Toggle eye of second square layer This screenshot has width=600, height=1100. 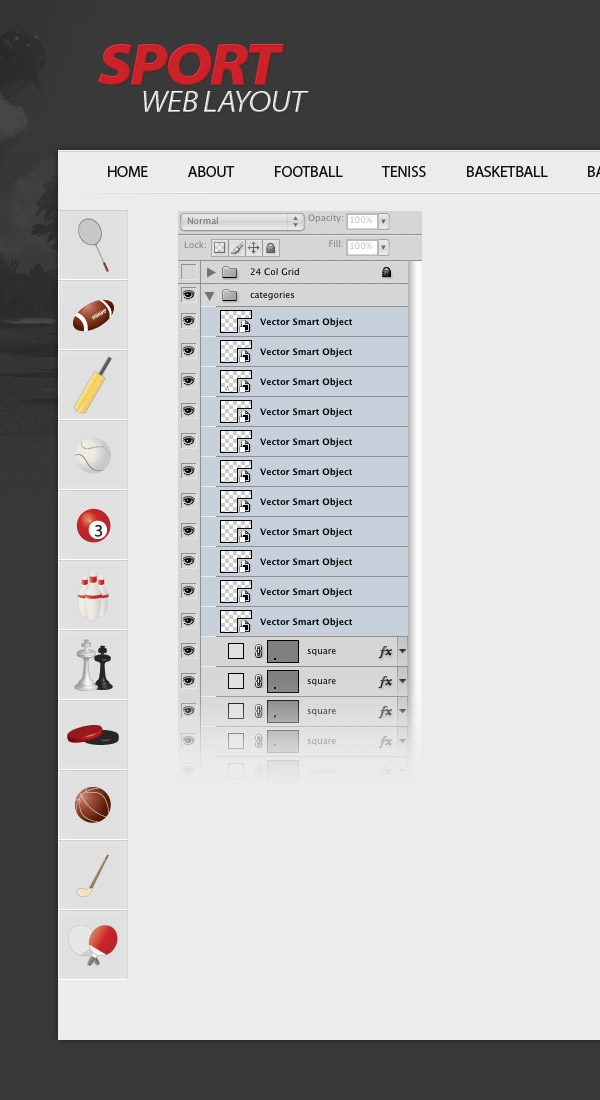coord(189,680)
